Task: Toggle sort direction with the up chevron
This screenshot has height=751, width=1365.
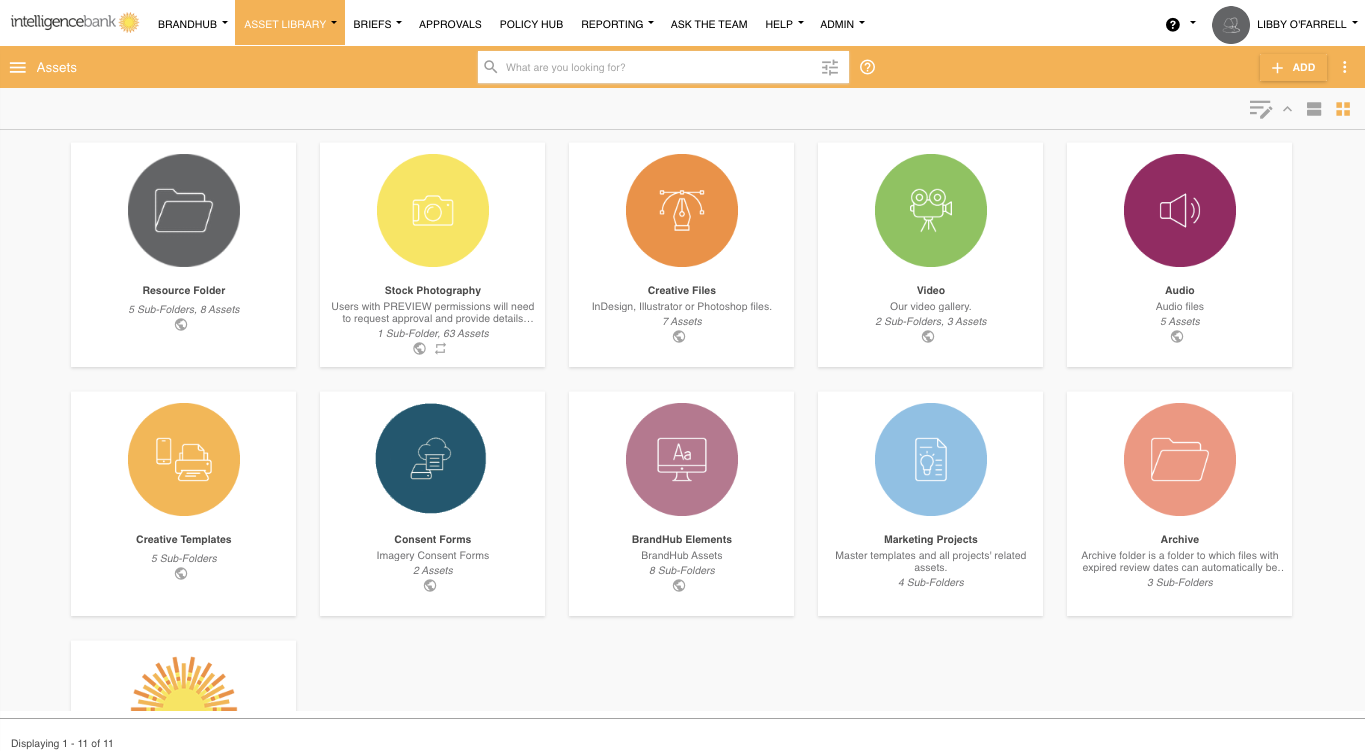Action: (x=1287, y=109)
